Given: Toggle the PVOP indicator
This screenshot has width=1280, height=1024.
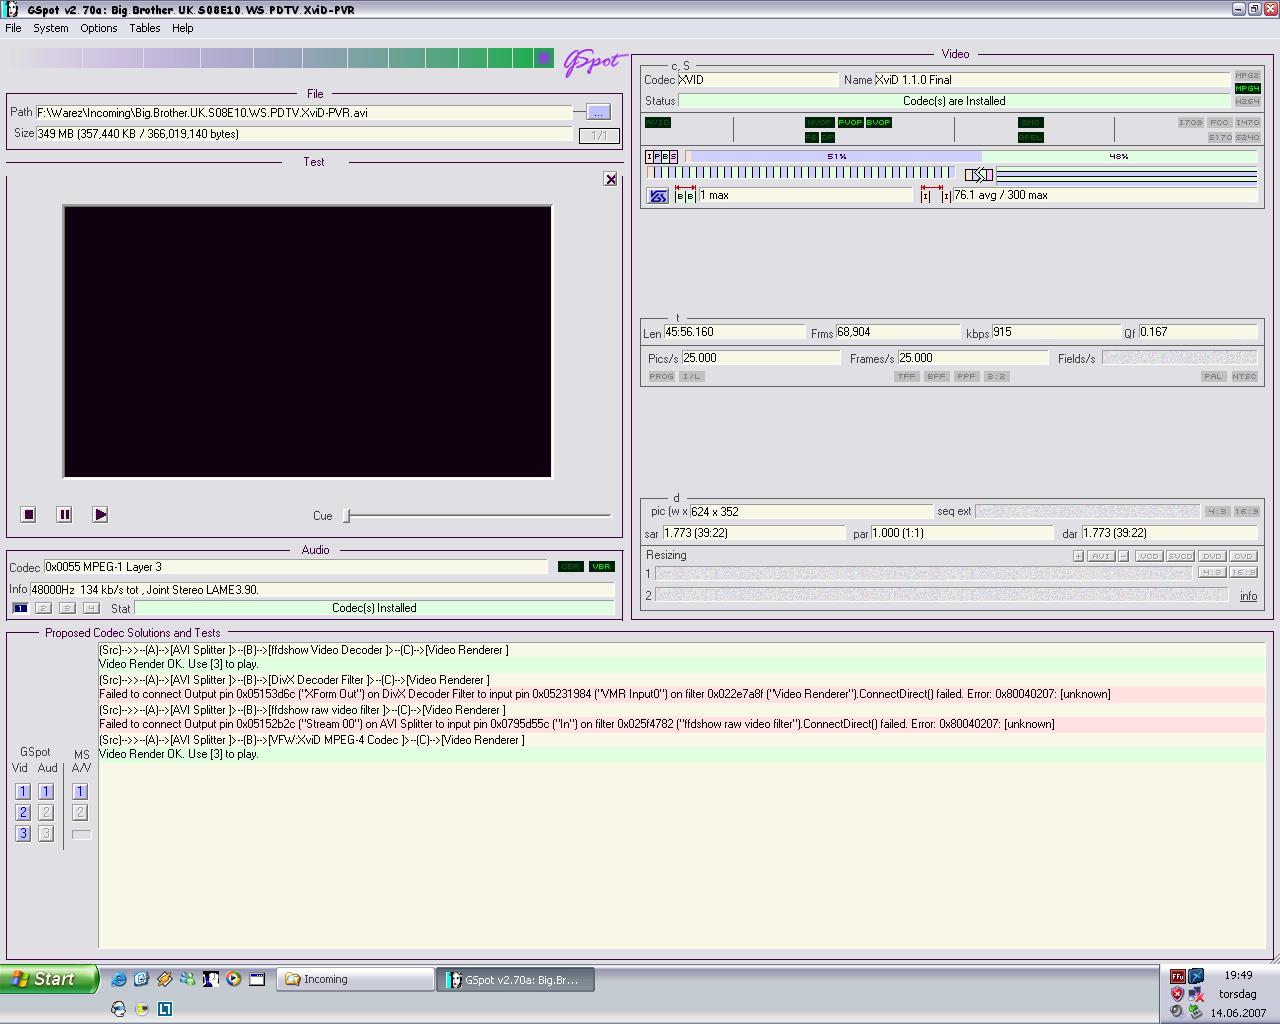Looking at the screenshot, I should (850, 122).
